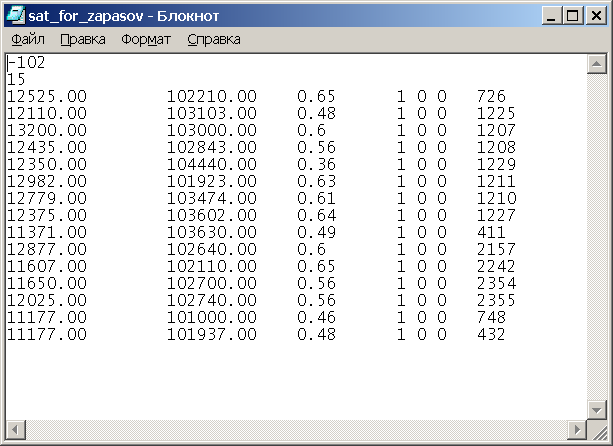Viewport: 613px width, 446px height.
Task: Maximize the Блокнот window
Action: pyautogui.click(x=572, y=16)
